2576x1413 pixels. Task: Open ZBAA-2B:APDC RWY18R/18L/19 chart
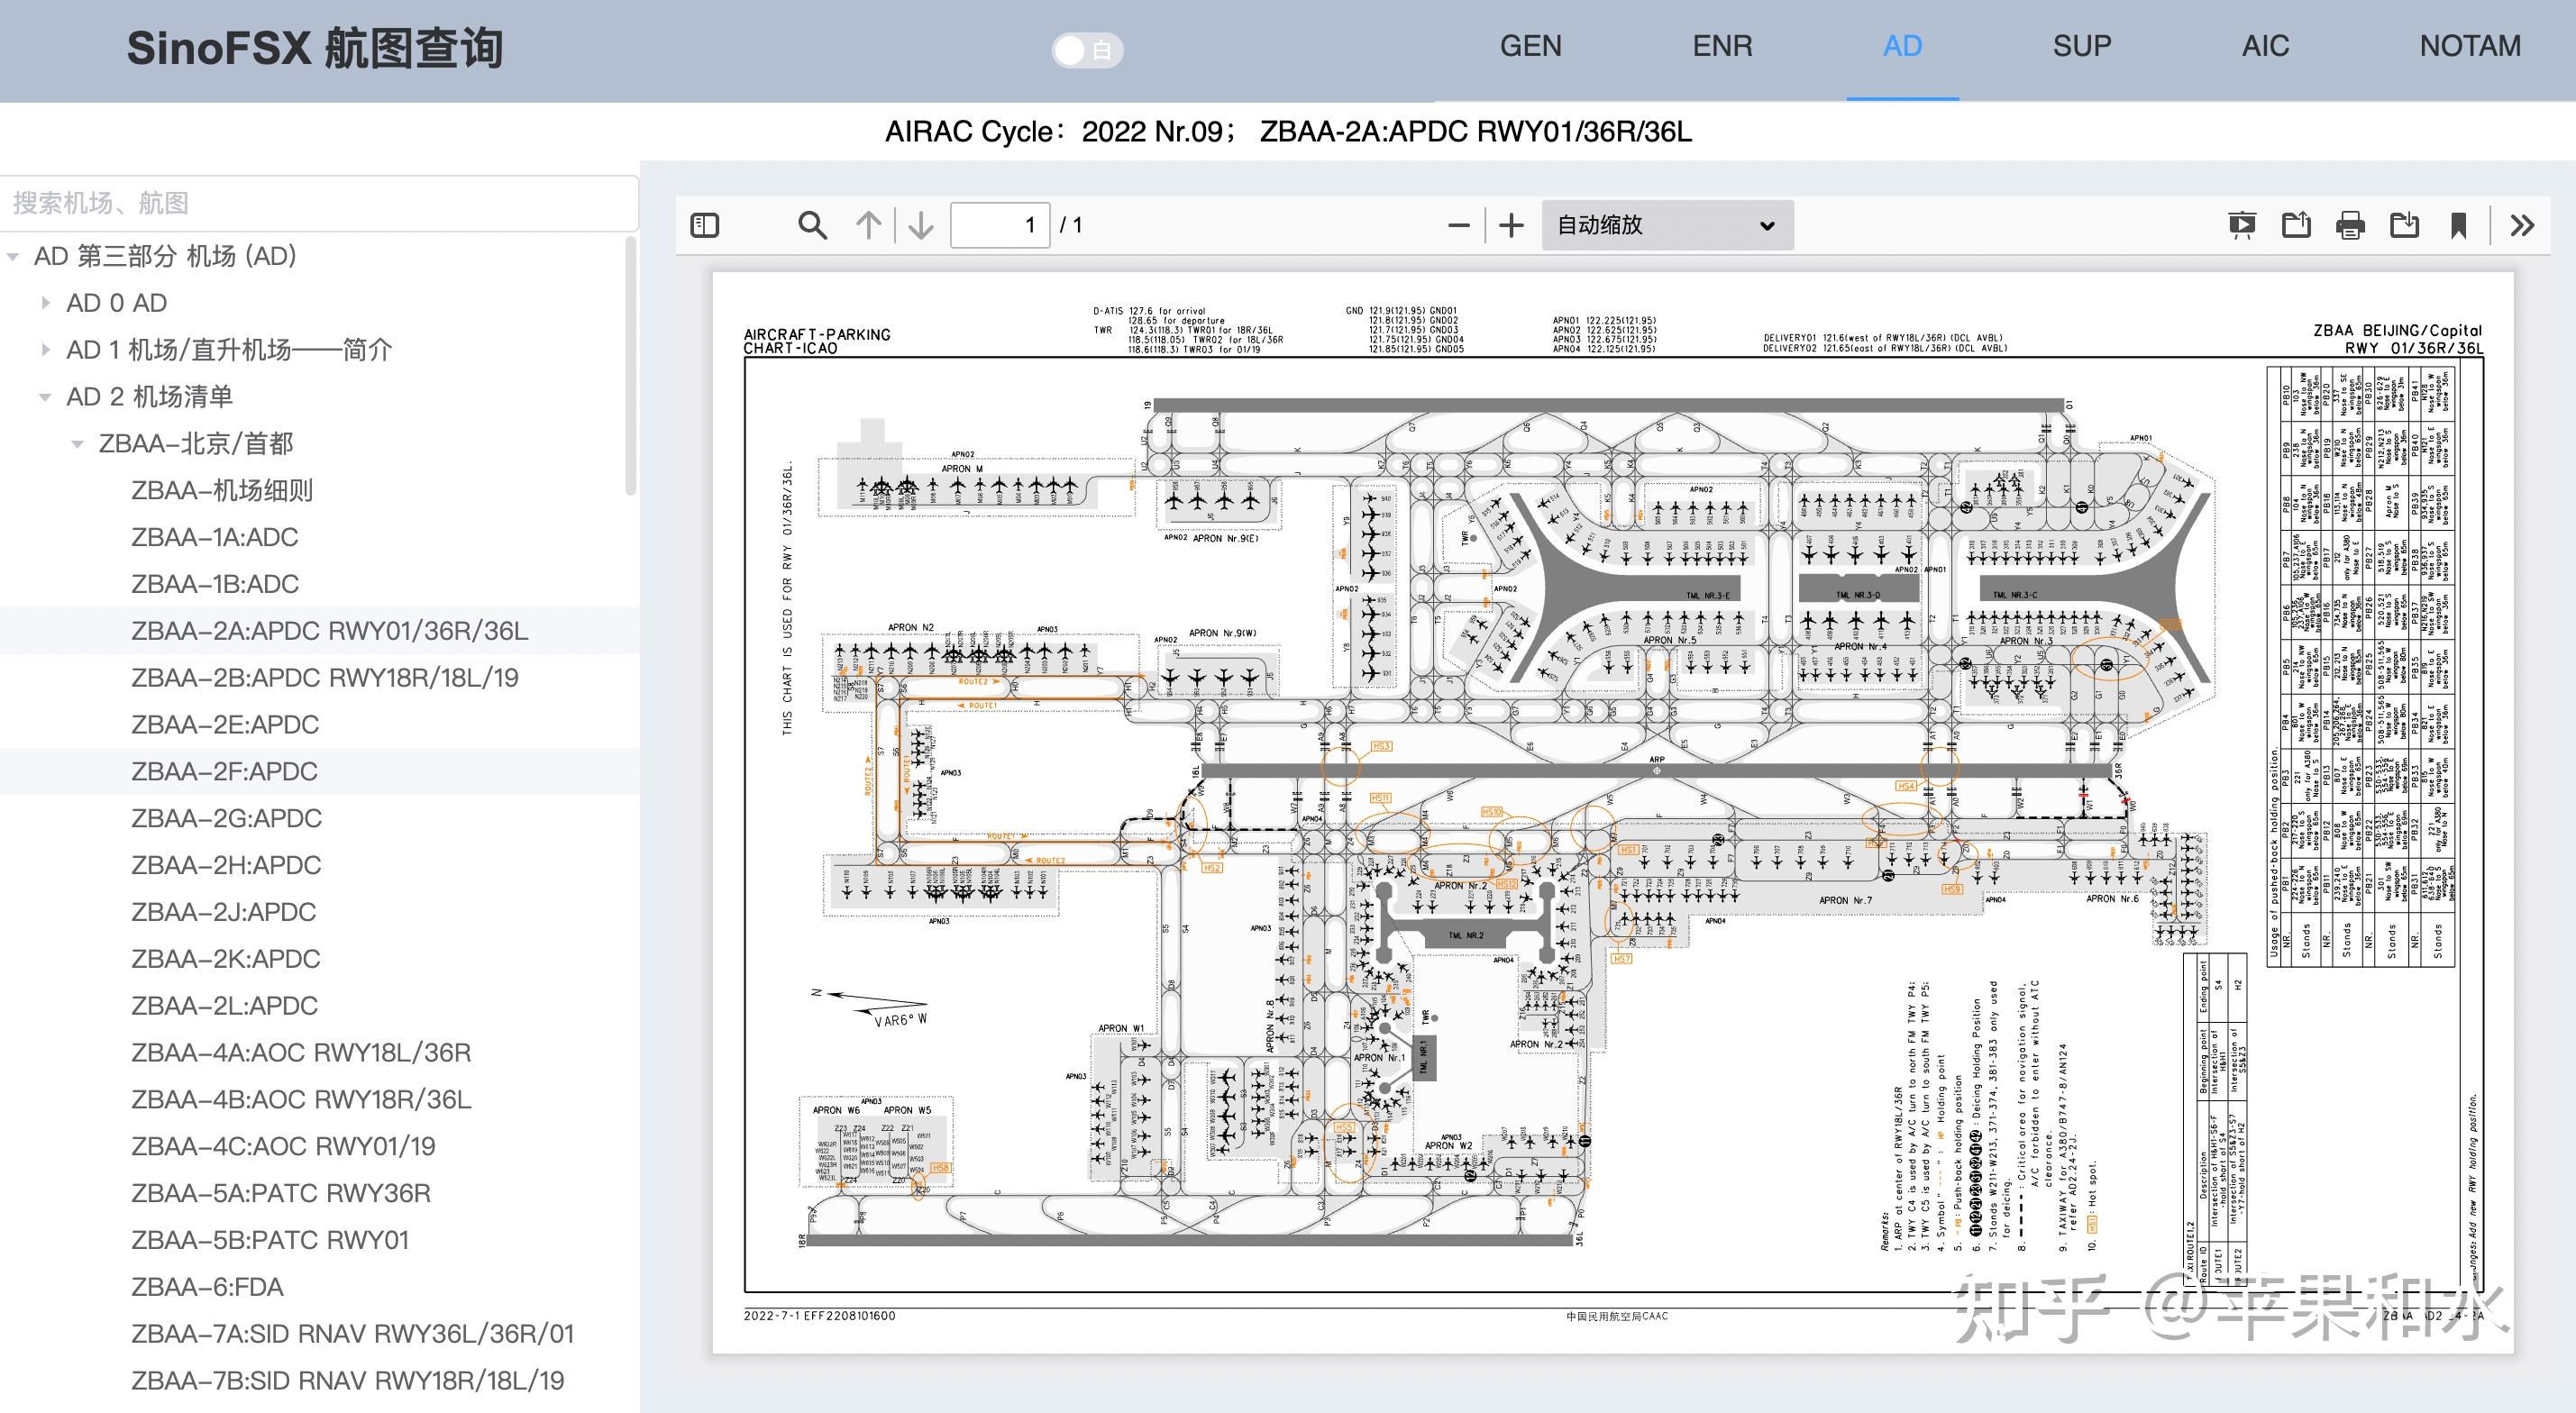point(324,678)
